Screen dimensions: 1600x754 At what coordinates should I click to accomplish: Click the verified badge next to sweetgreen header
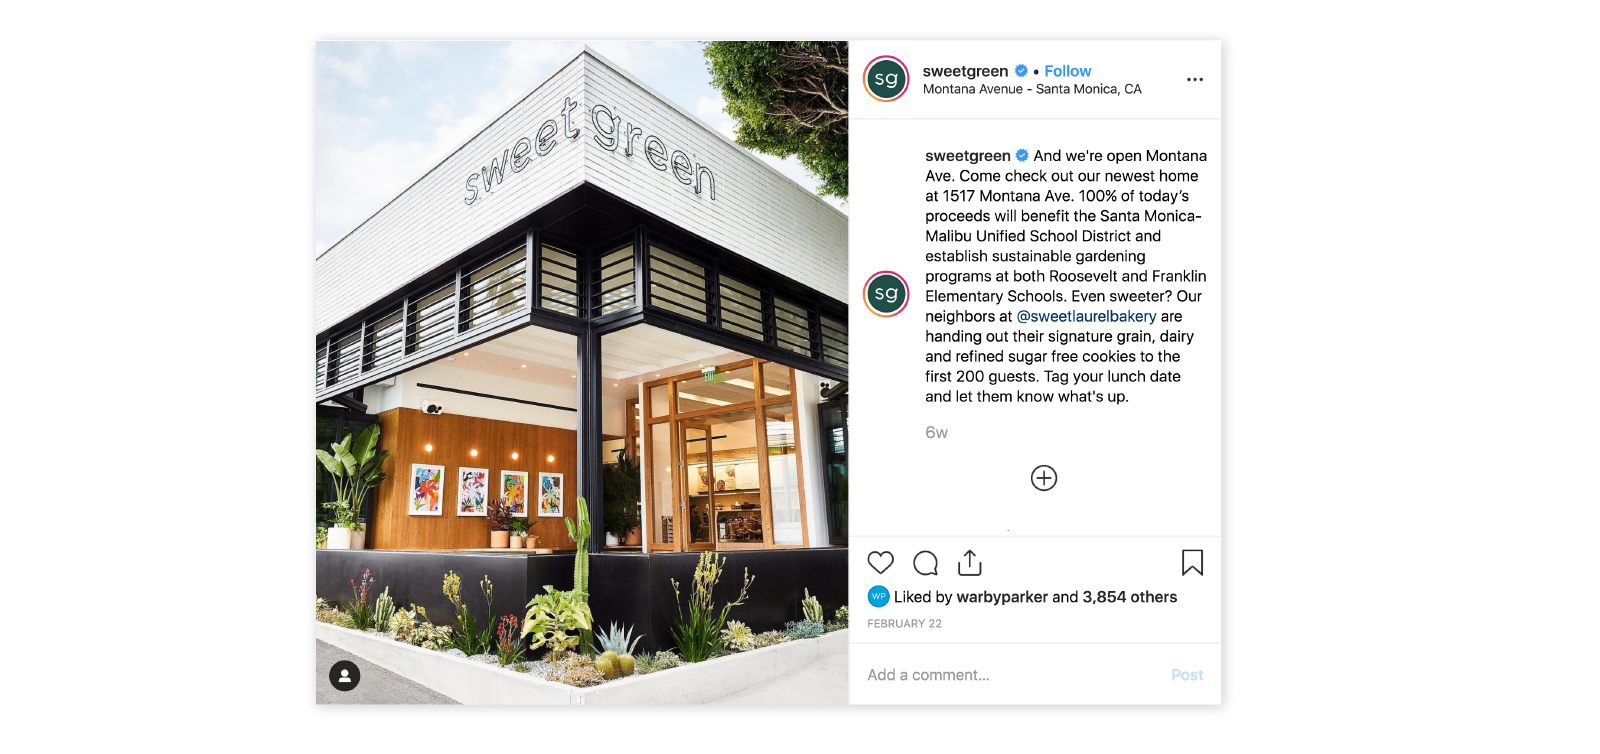1021,71
